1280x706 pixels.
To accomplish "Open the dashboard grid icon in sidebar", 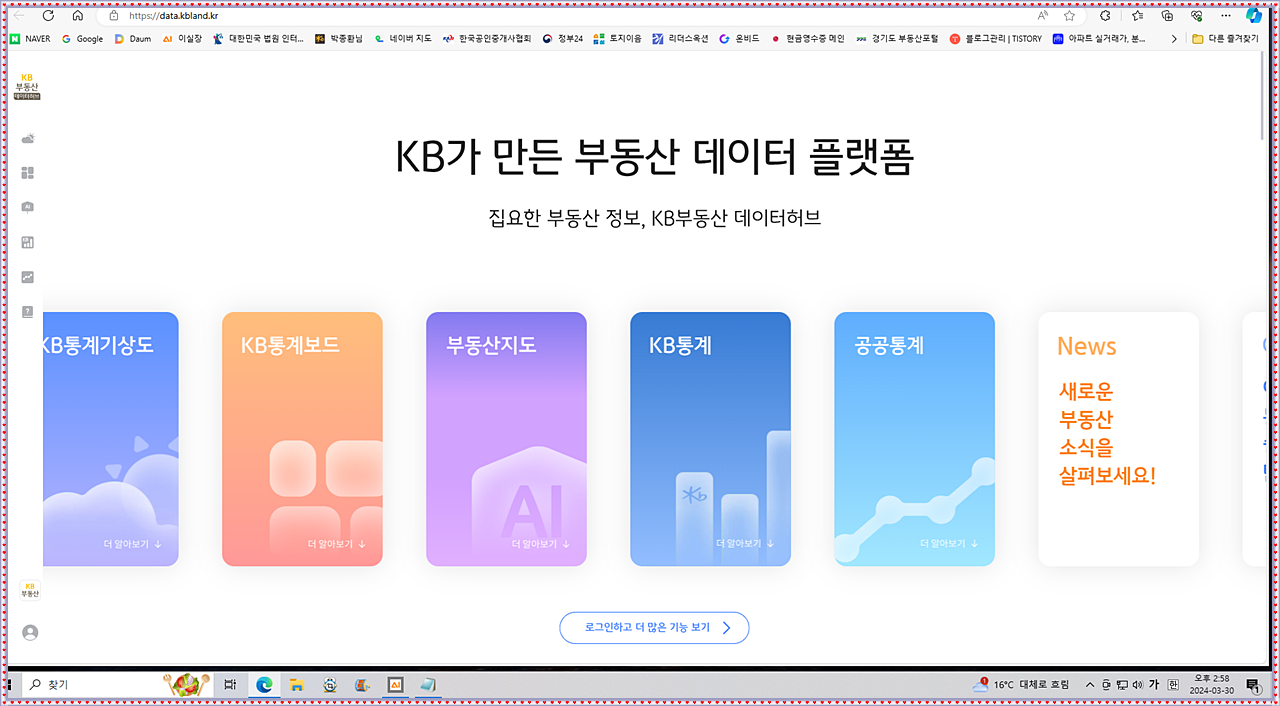I will pos(28,173).
